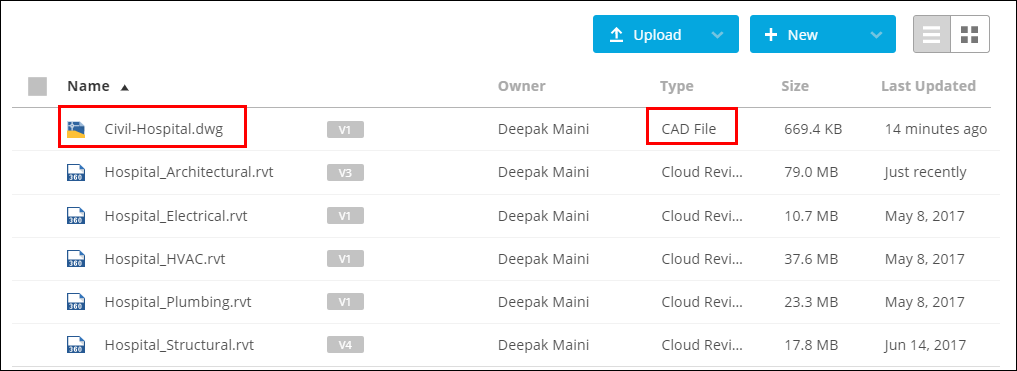Switch to list view layout

[932, 34]
